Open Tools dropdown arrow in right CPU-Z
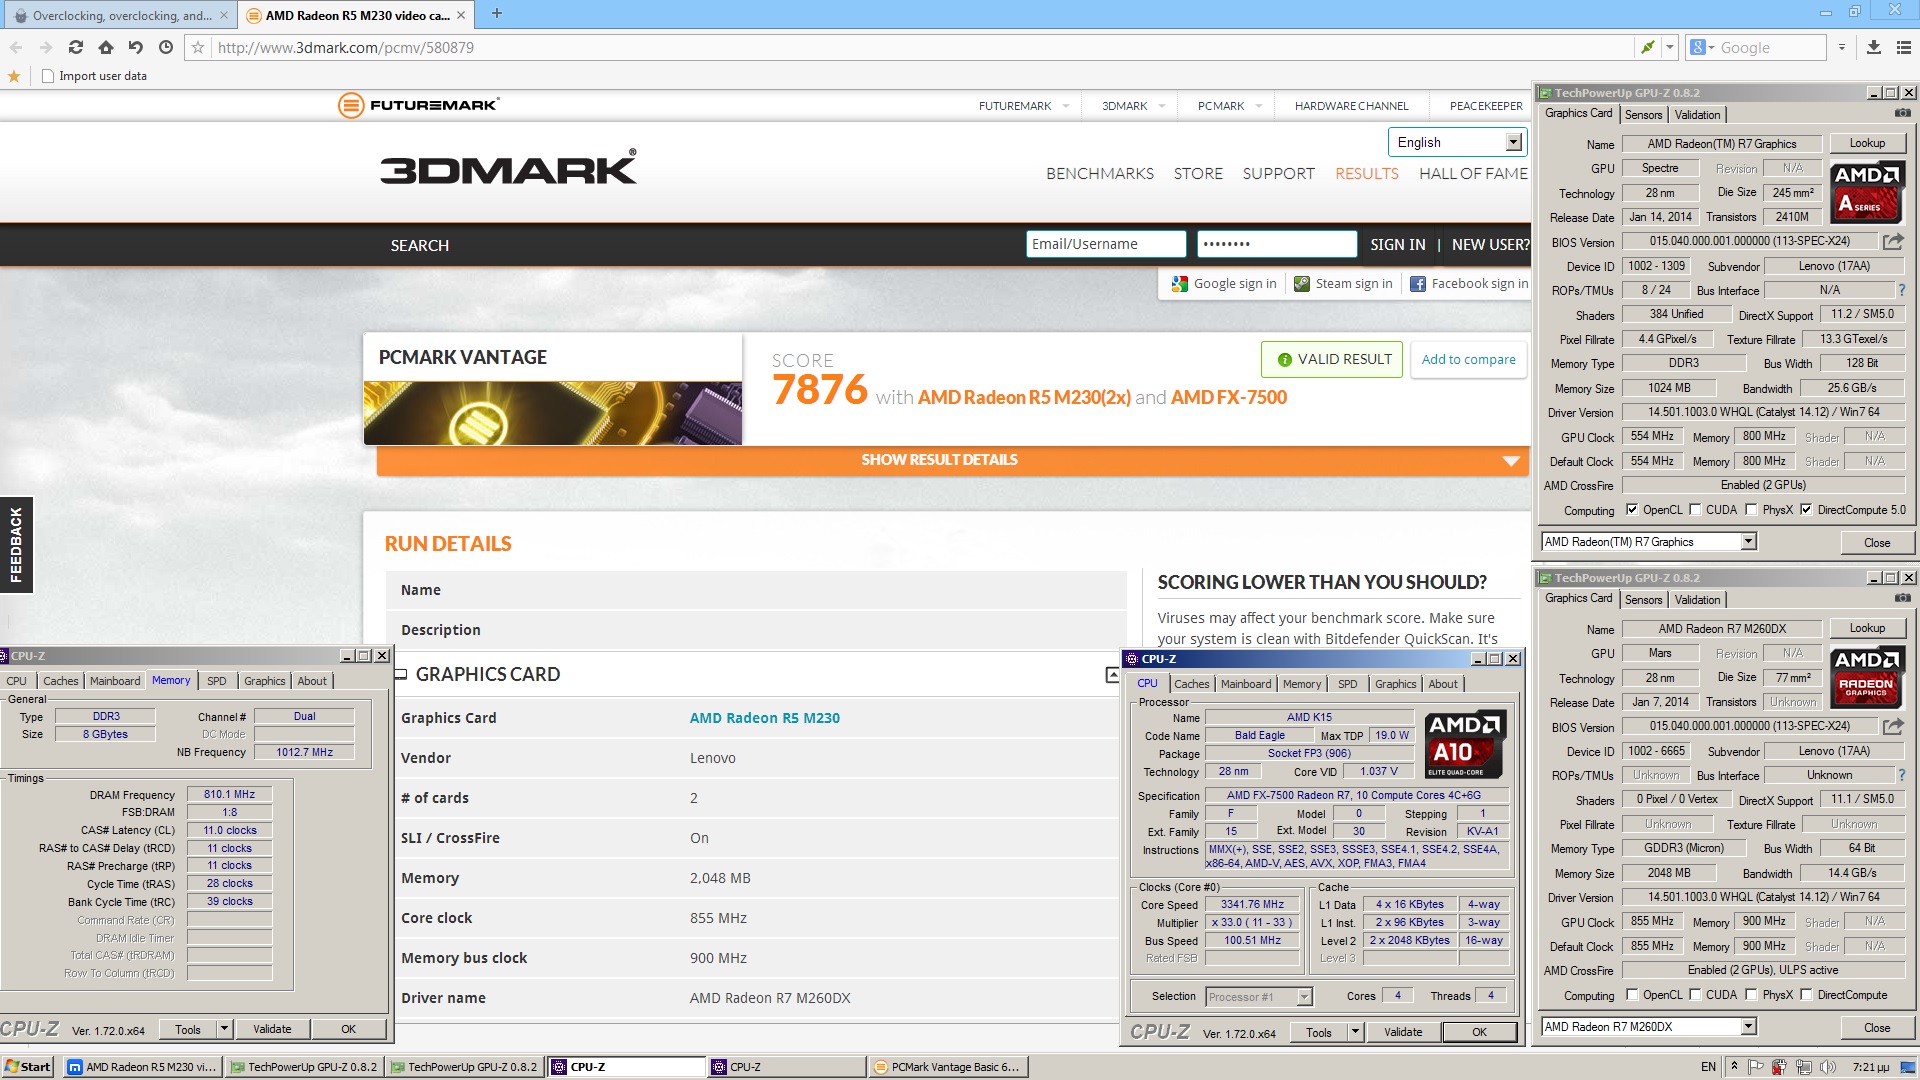 [1355, 1031]
